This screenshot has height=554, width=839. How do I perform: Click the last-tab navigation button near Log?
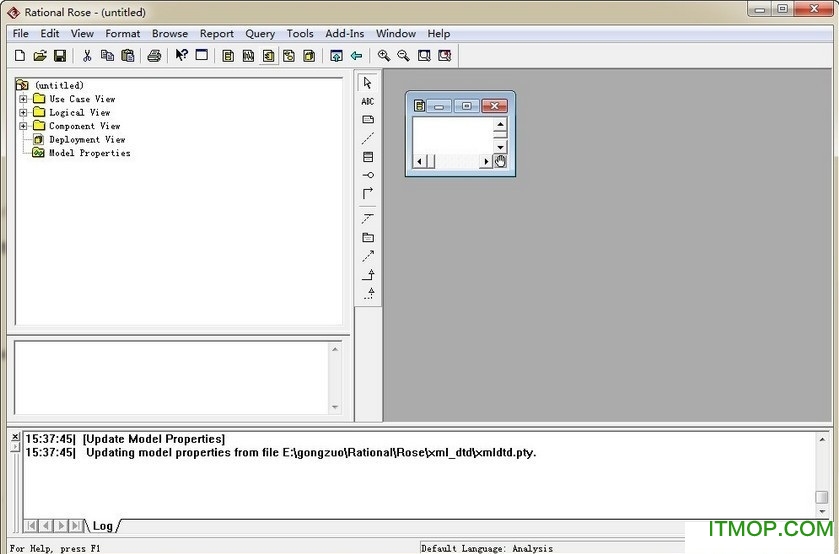pyautogui.click(x=77, y=526)
